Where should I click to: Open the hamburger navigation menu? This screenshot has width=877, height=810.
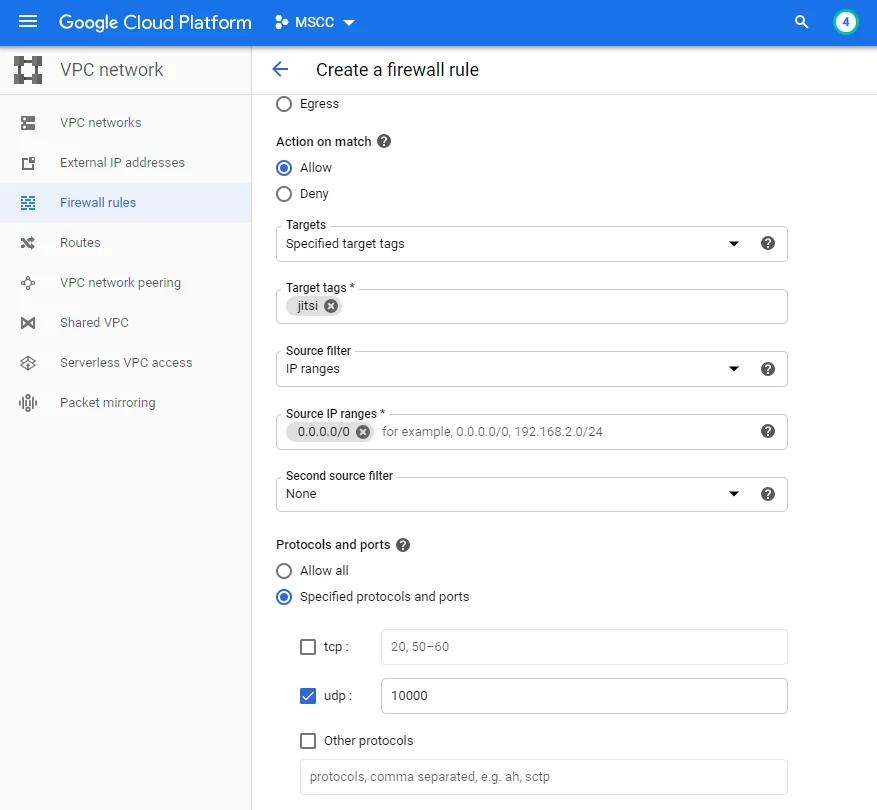tap(27, 22)
